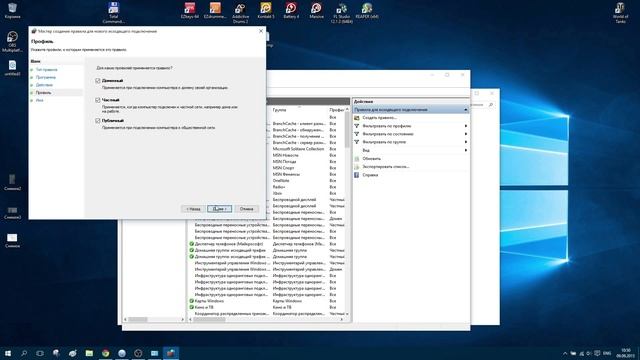640x360 pixels.
Task: Open the Battery 4 desktop shortcut
Action: [291, 11]
